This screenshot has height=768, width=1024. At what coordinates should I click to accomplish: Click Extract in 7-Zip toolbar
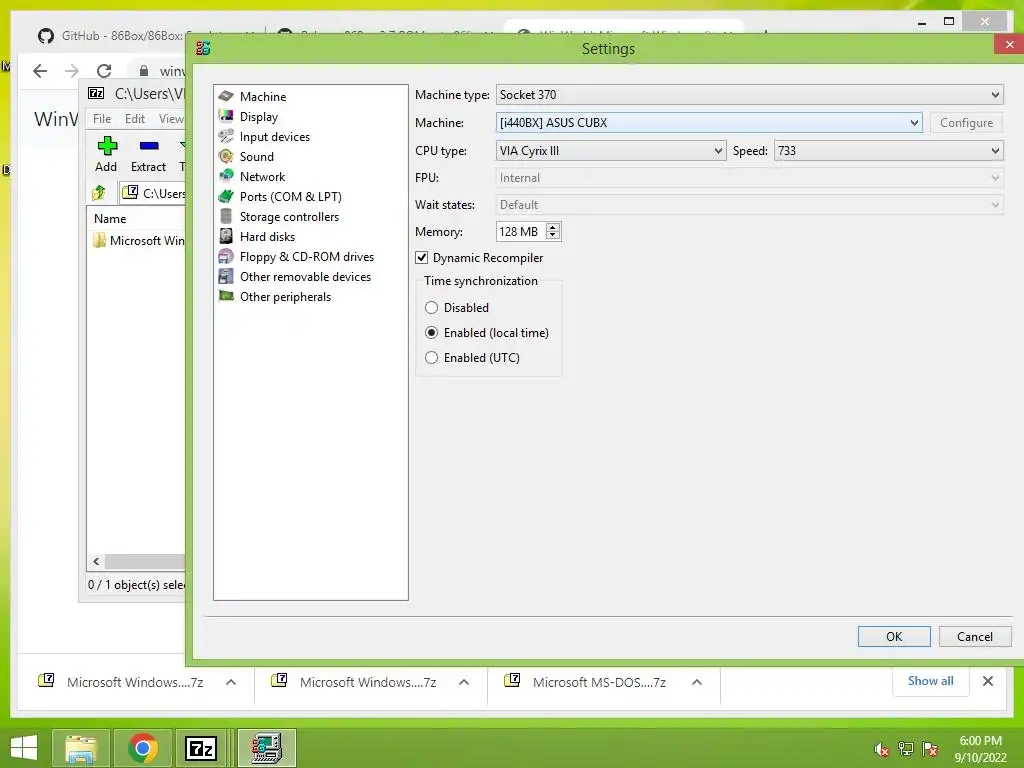(x=148, y=155)
